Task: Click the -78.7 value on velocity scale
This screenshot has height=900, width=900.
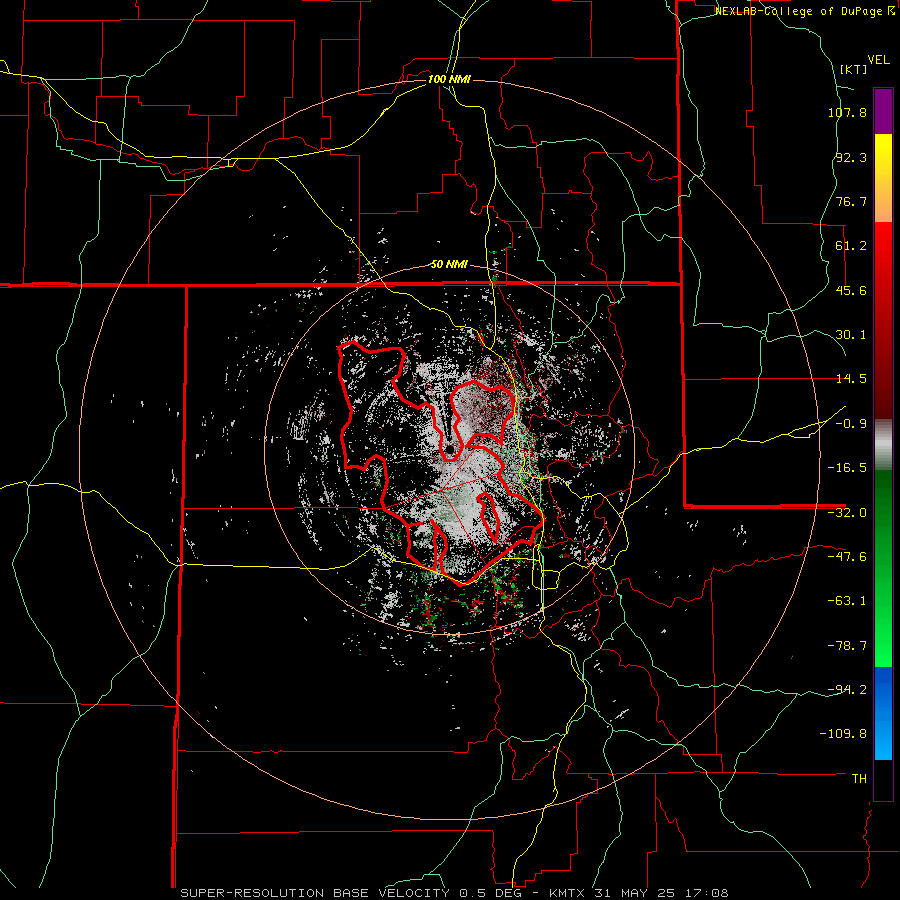Action: 847,646
